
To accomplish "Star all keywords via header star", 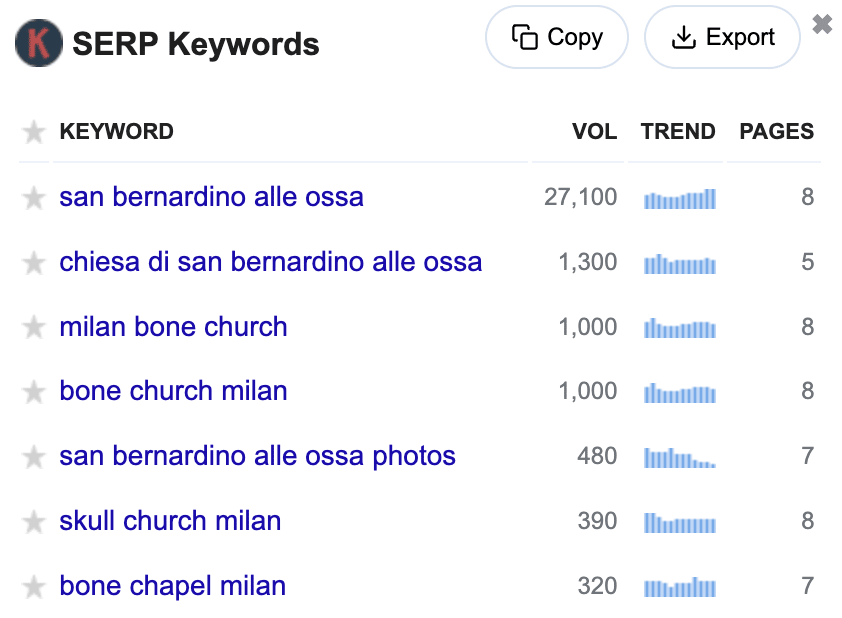I will [x=34, y=132].
